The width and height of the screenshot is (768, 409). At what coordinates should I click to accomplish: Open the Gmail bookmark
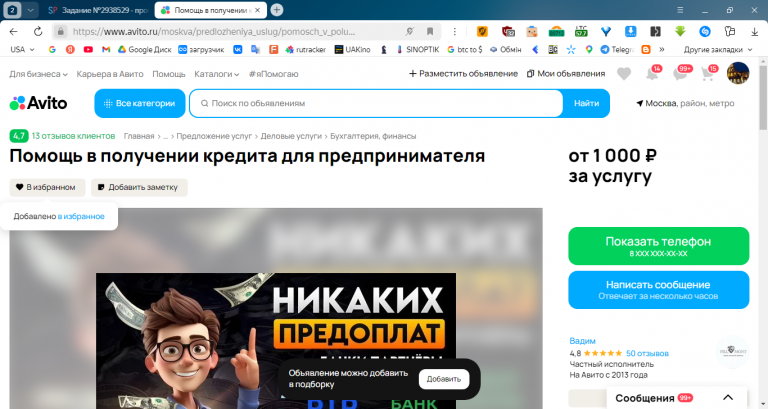point(106,49)
